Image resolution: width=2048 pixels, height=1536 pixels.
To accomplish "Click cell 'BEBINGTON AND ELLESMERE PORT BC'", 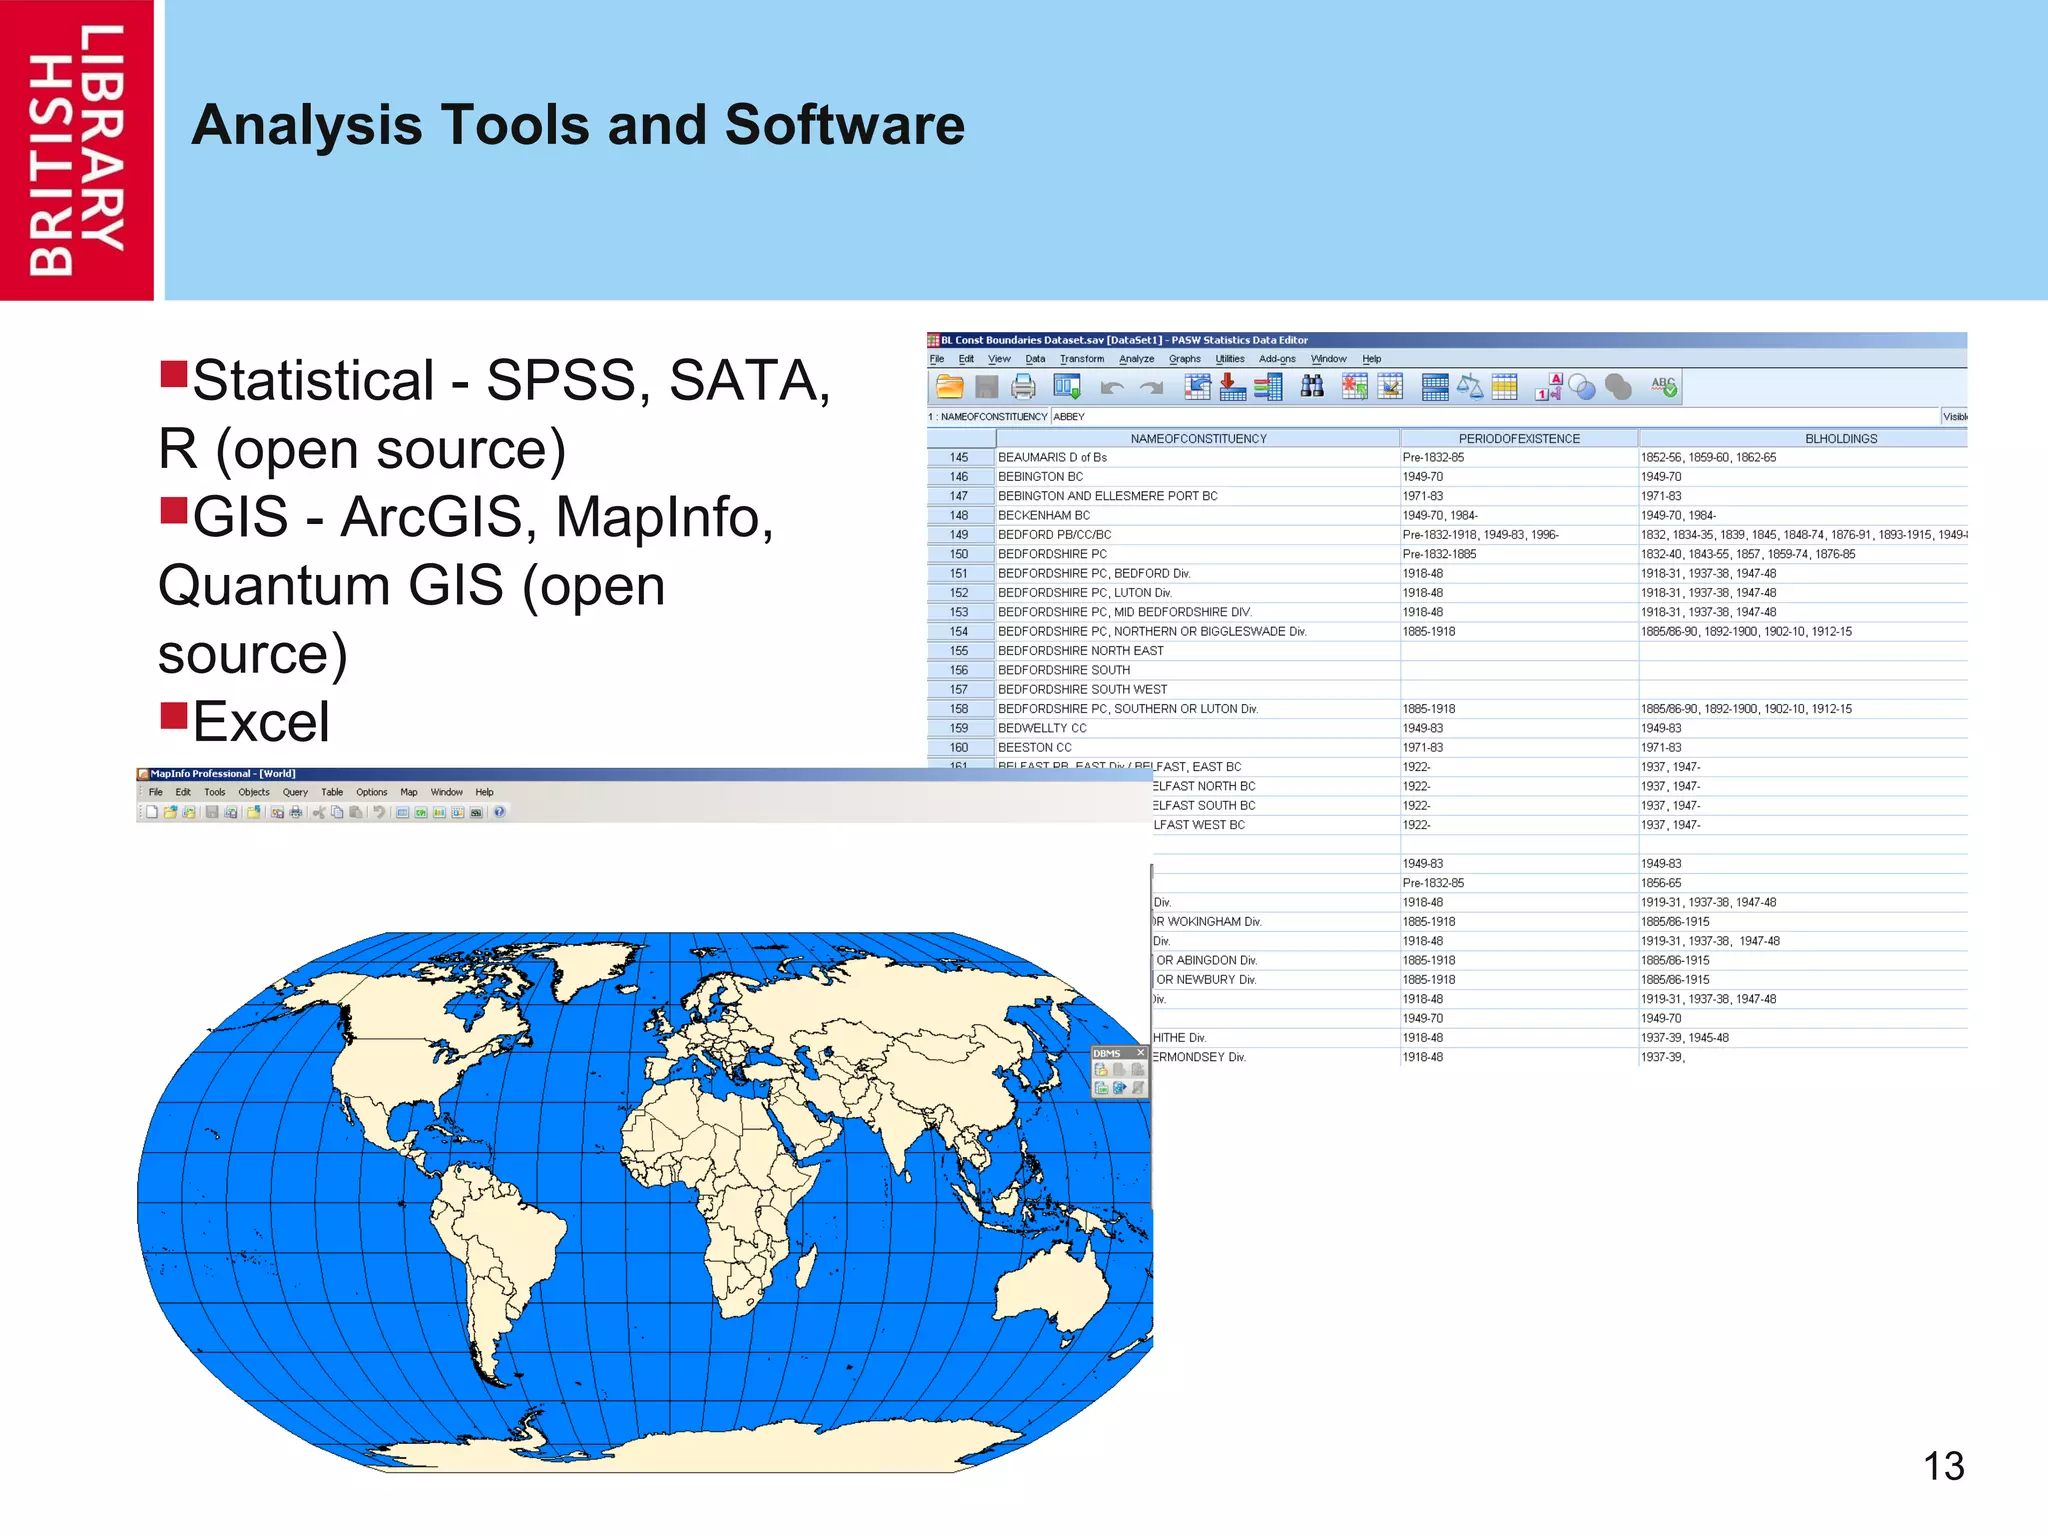I will 1198,496.
